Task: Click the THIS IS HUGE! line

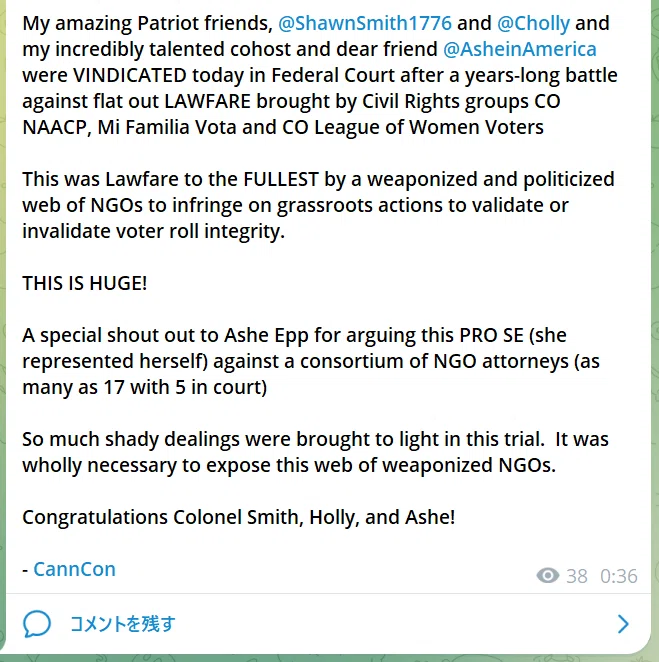Action: coord(84,283)
